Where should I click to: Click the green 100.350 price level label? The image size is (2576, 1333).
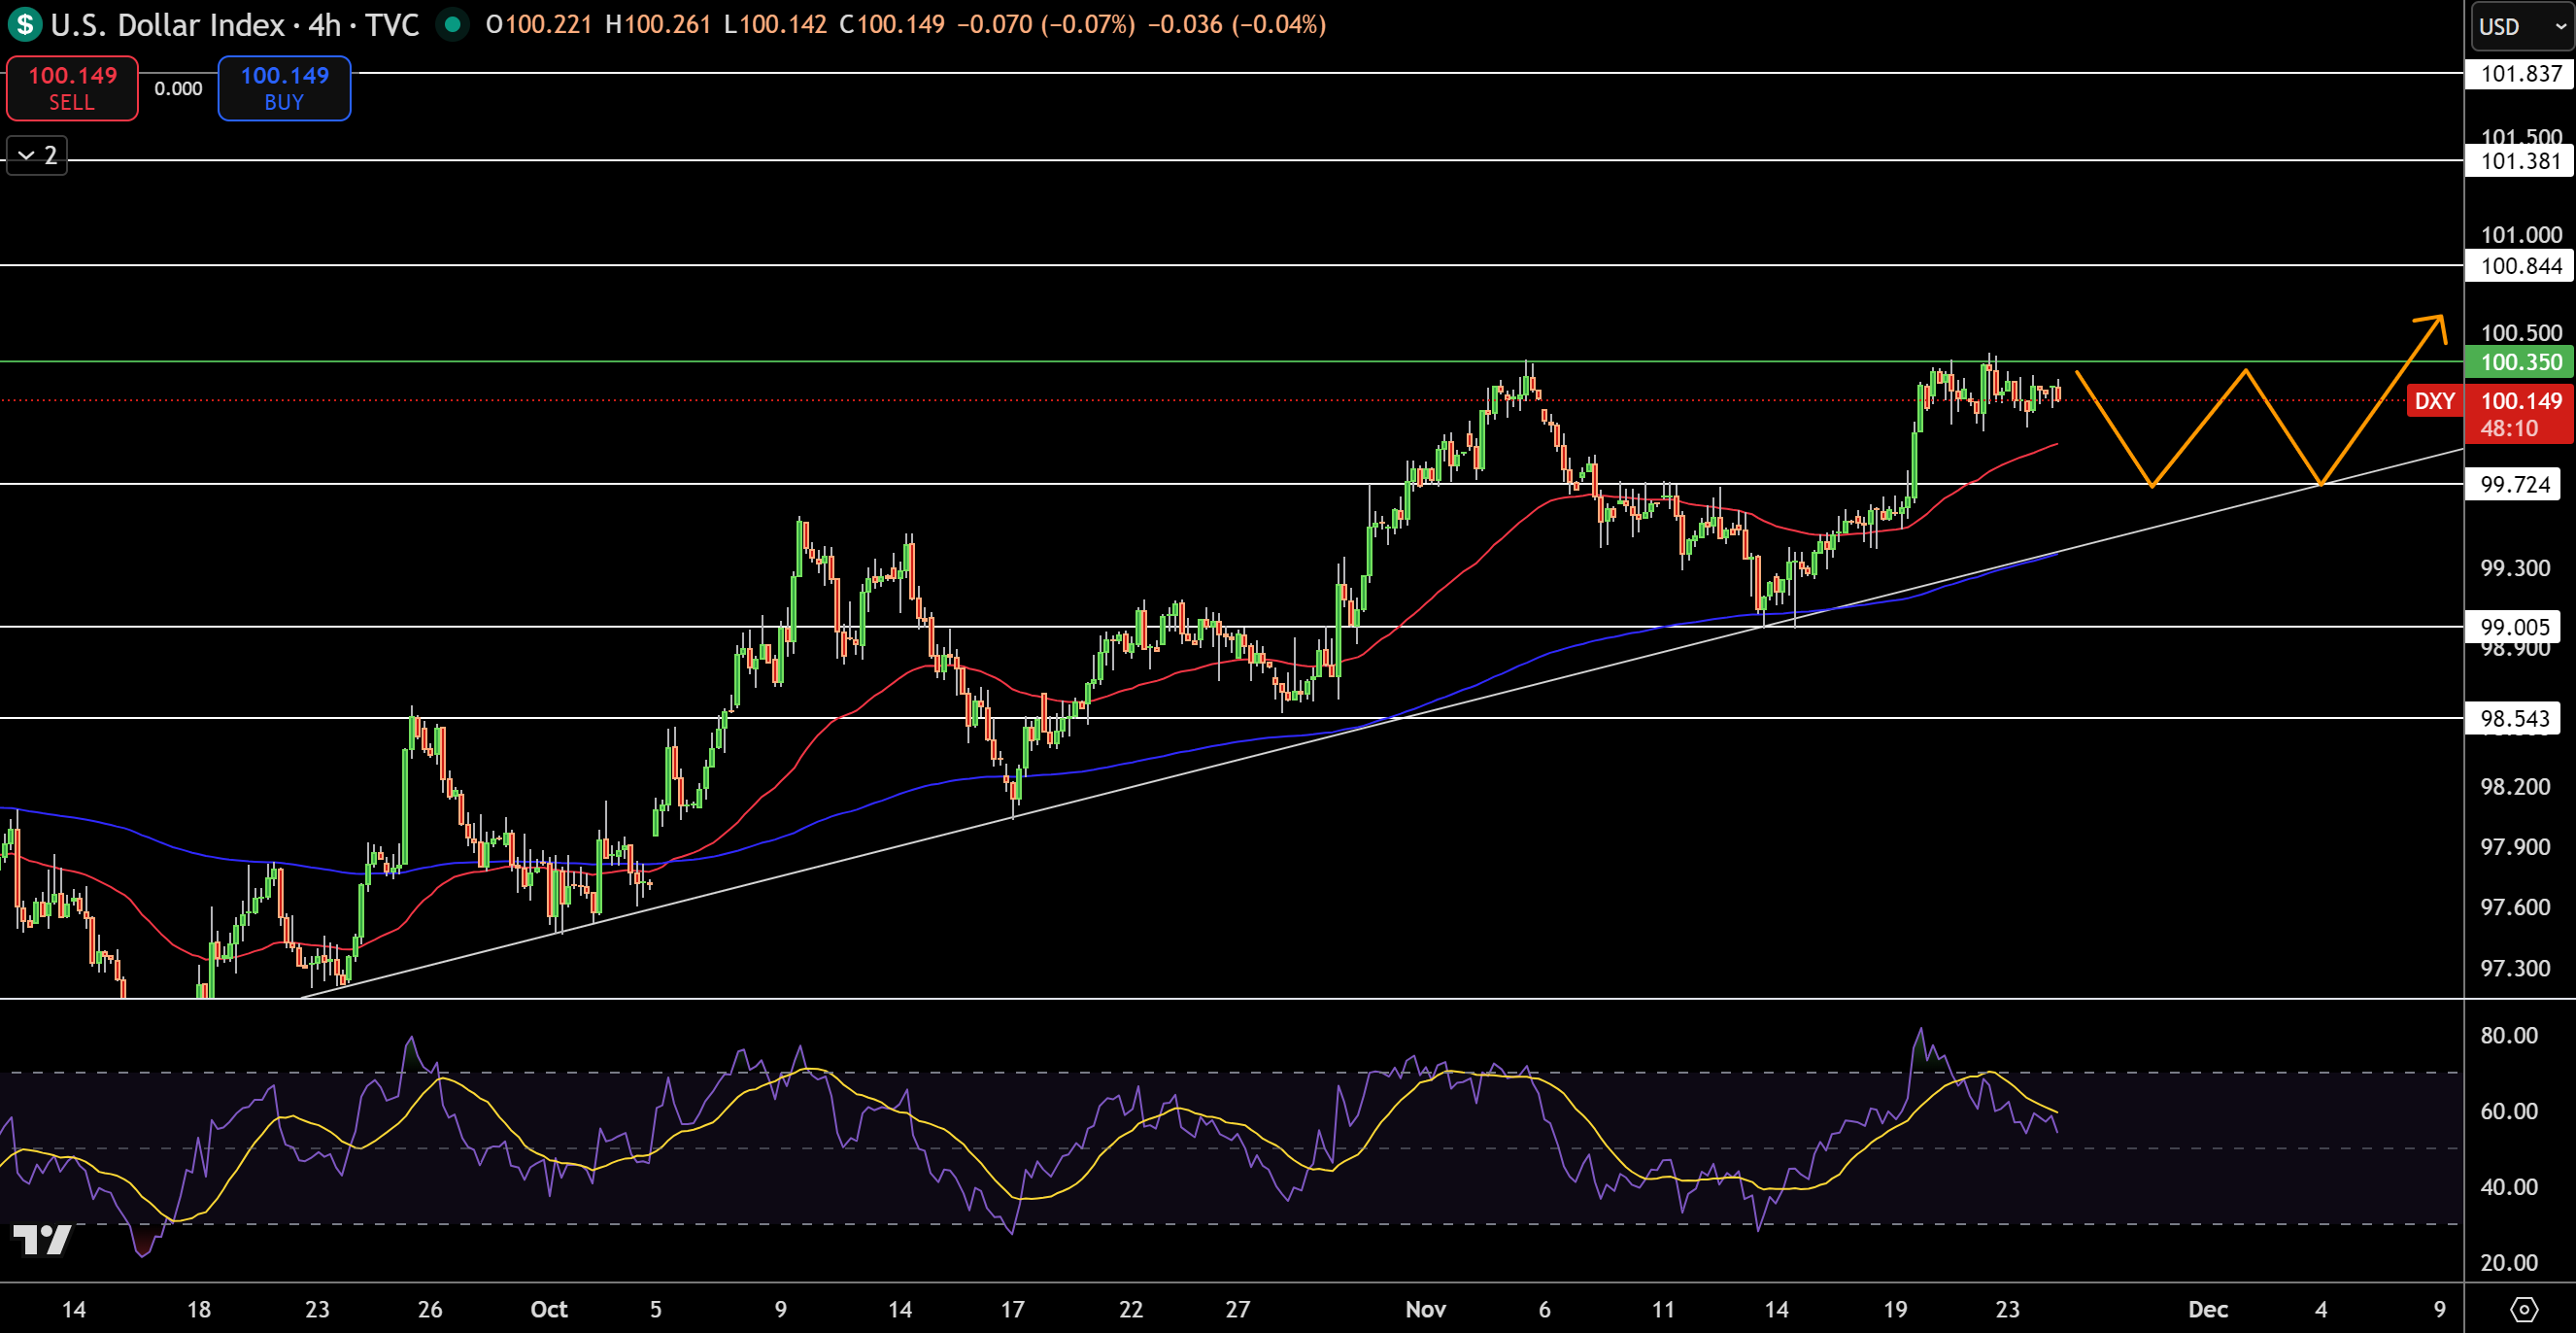click(2518, 363)
